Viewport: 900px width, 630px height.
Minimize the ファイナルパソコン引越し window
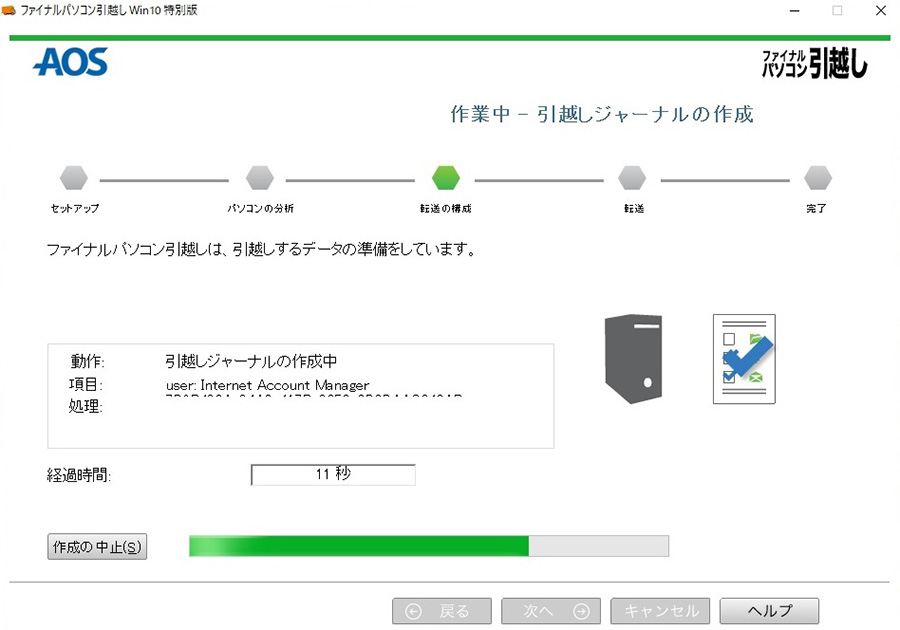click(x=794, y=11)
